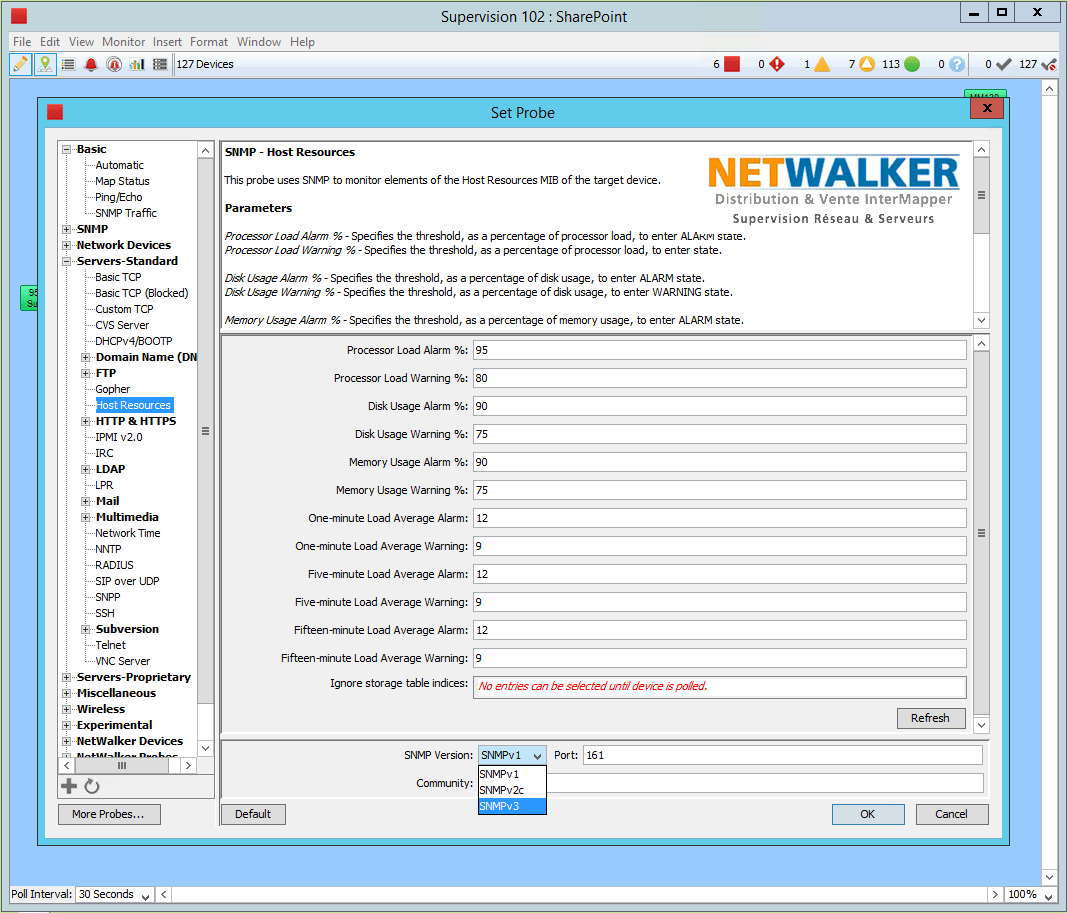Open the list view toolbar icon

[68, 64]
